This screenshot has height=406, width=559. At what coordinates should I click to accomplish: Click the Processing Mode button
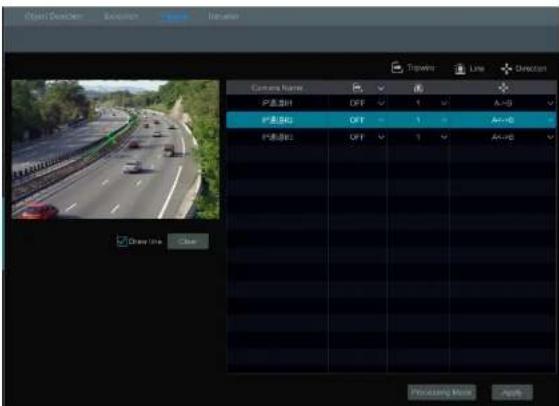click(441, 392)
